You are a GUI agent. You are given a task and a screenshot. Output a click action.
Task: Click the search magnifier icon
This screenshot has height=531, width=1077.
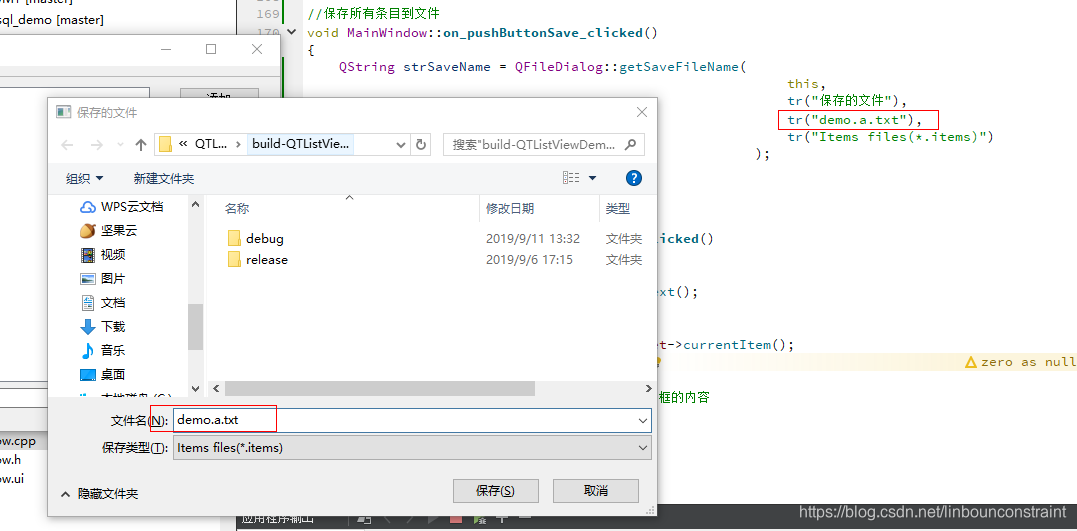pos(632,144)
